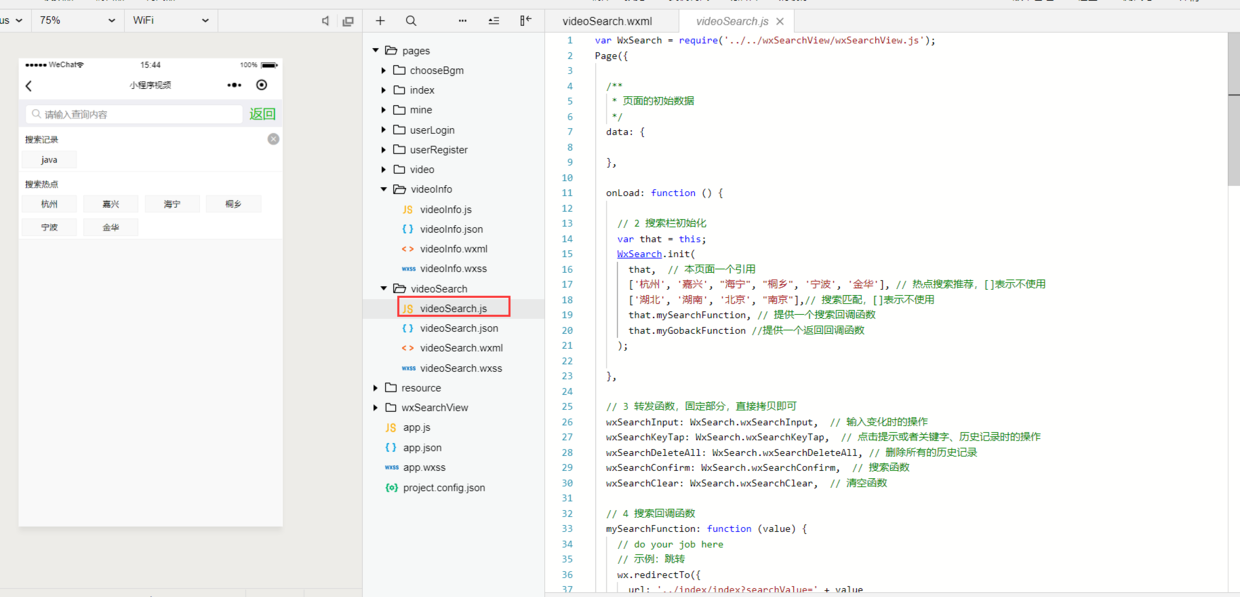Open videoSearch.js in the file tree
This screenshot has height=597, width=1240.
tap(453, 308)
